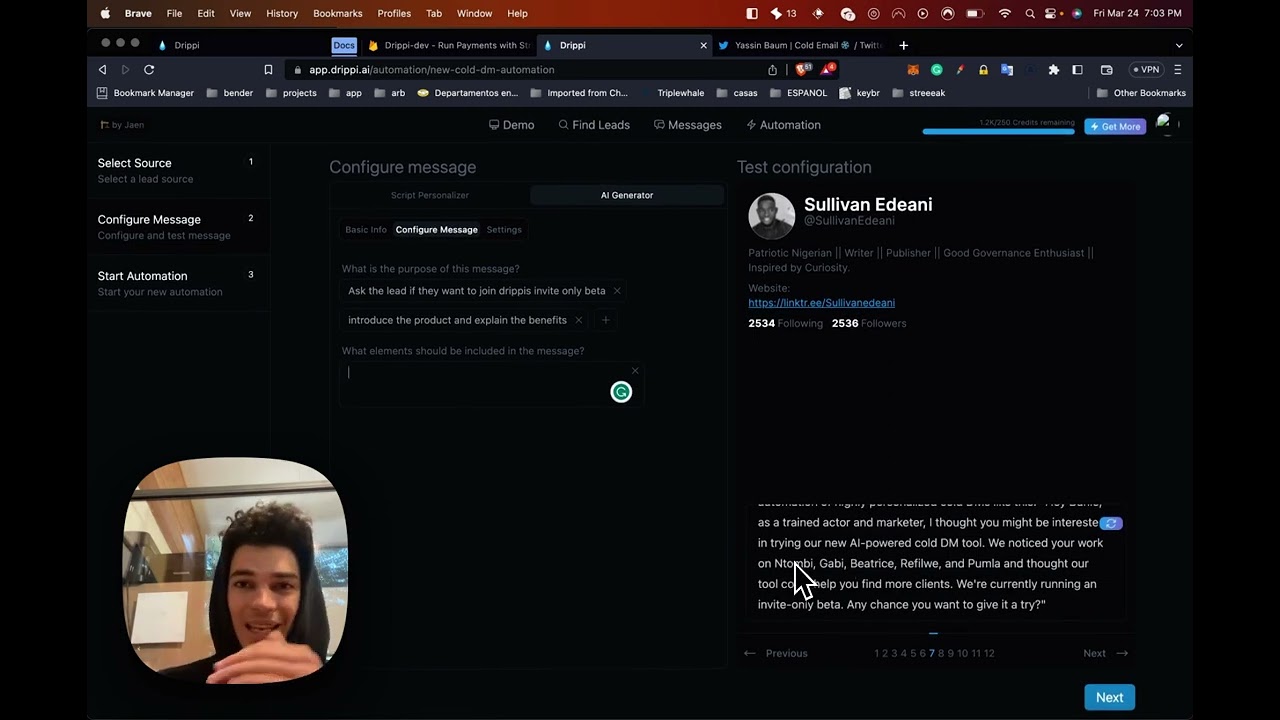Add another purpose with plus icon
Viewport: 1280px width, 720px height.
[x=605, y=320]
